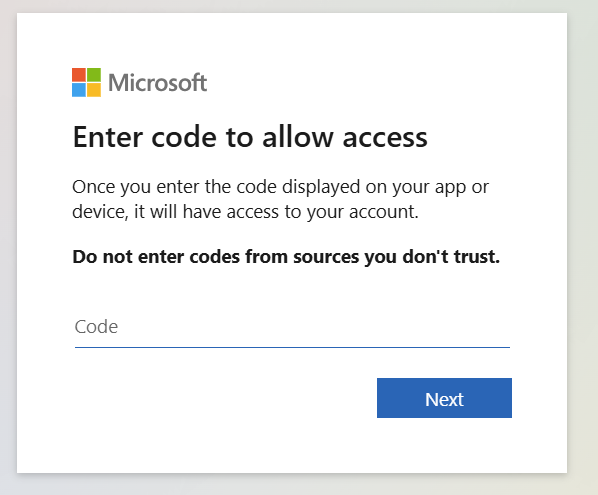Click the 'Once you enter the code' paragraph
Viewport: 598px width, 495px height.
(280, 199)
